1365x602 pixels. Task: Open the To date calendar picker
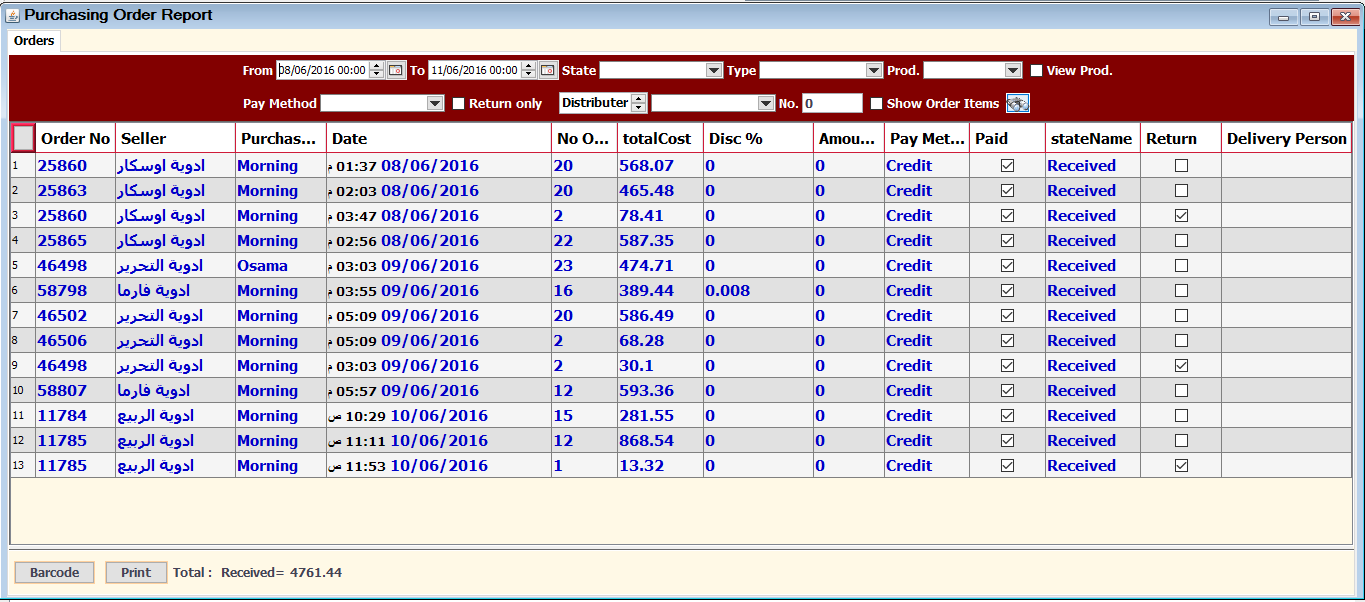click(548, 70)
